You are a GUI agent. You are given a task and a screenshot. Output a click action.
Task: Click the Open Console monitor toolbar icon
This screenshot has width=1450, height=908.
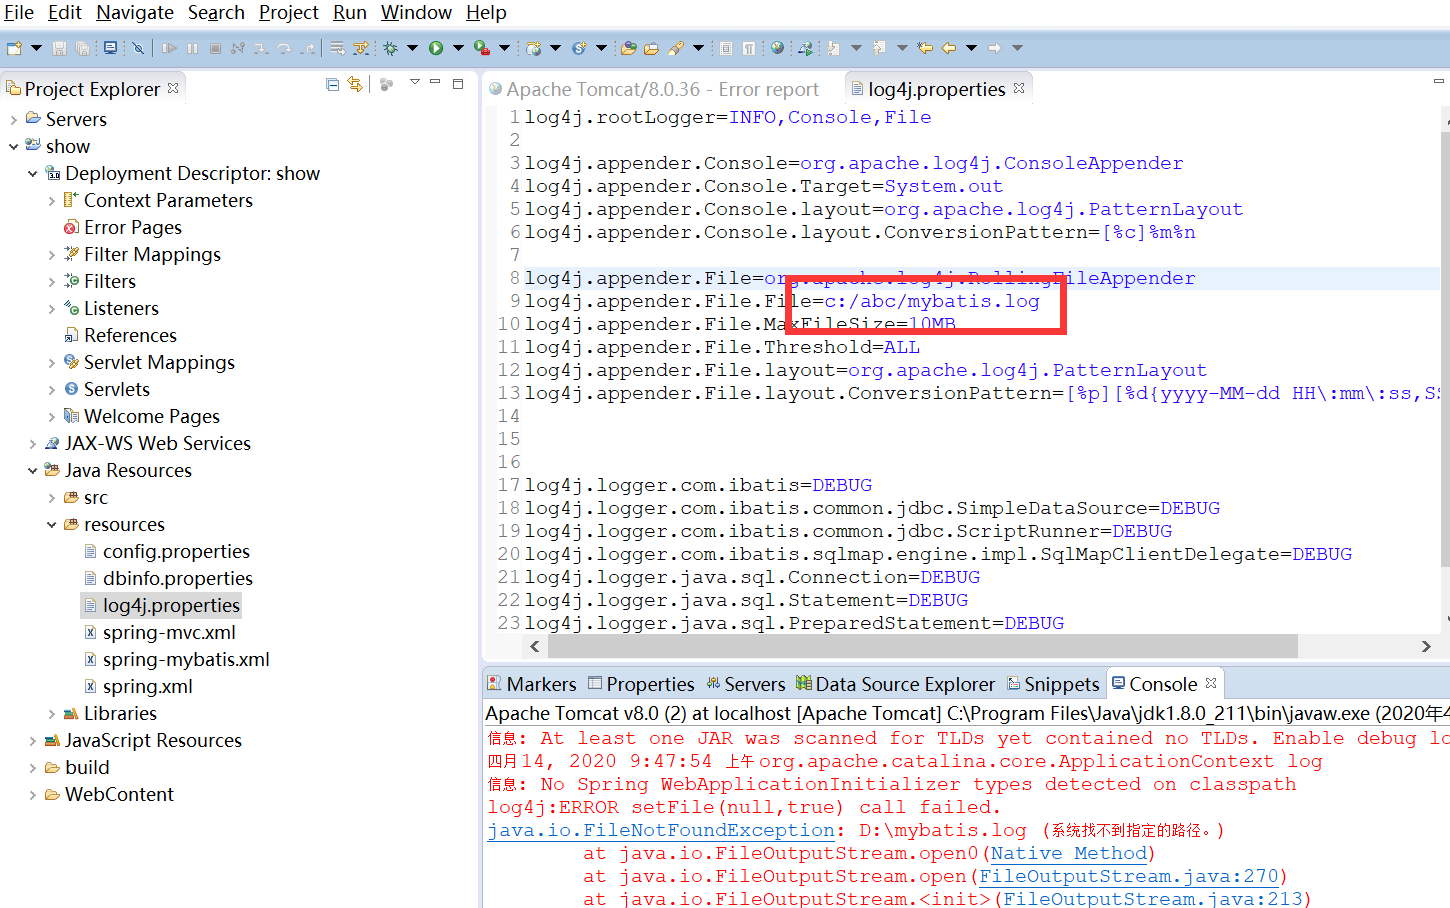point(110,48)
